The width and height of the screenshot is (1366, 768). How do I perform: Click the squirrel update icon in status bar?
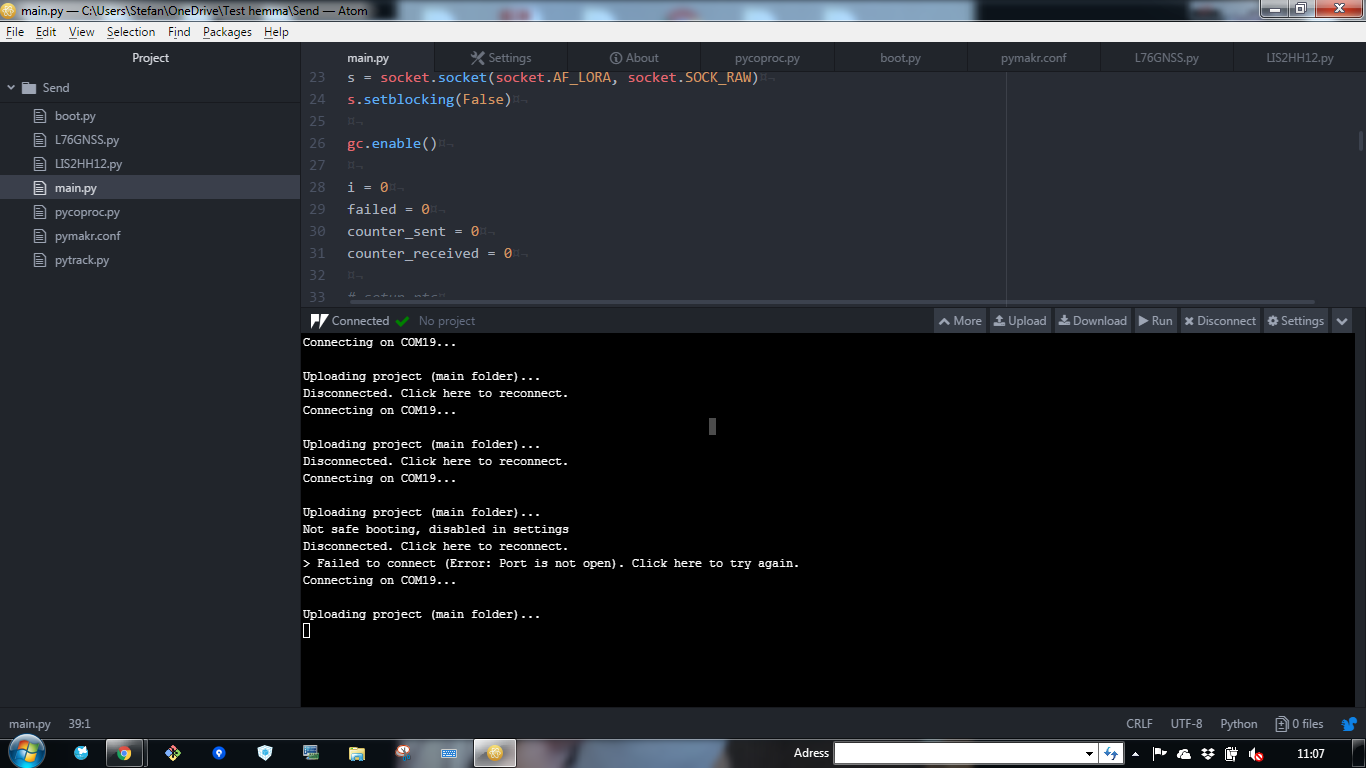(1349, 724)
